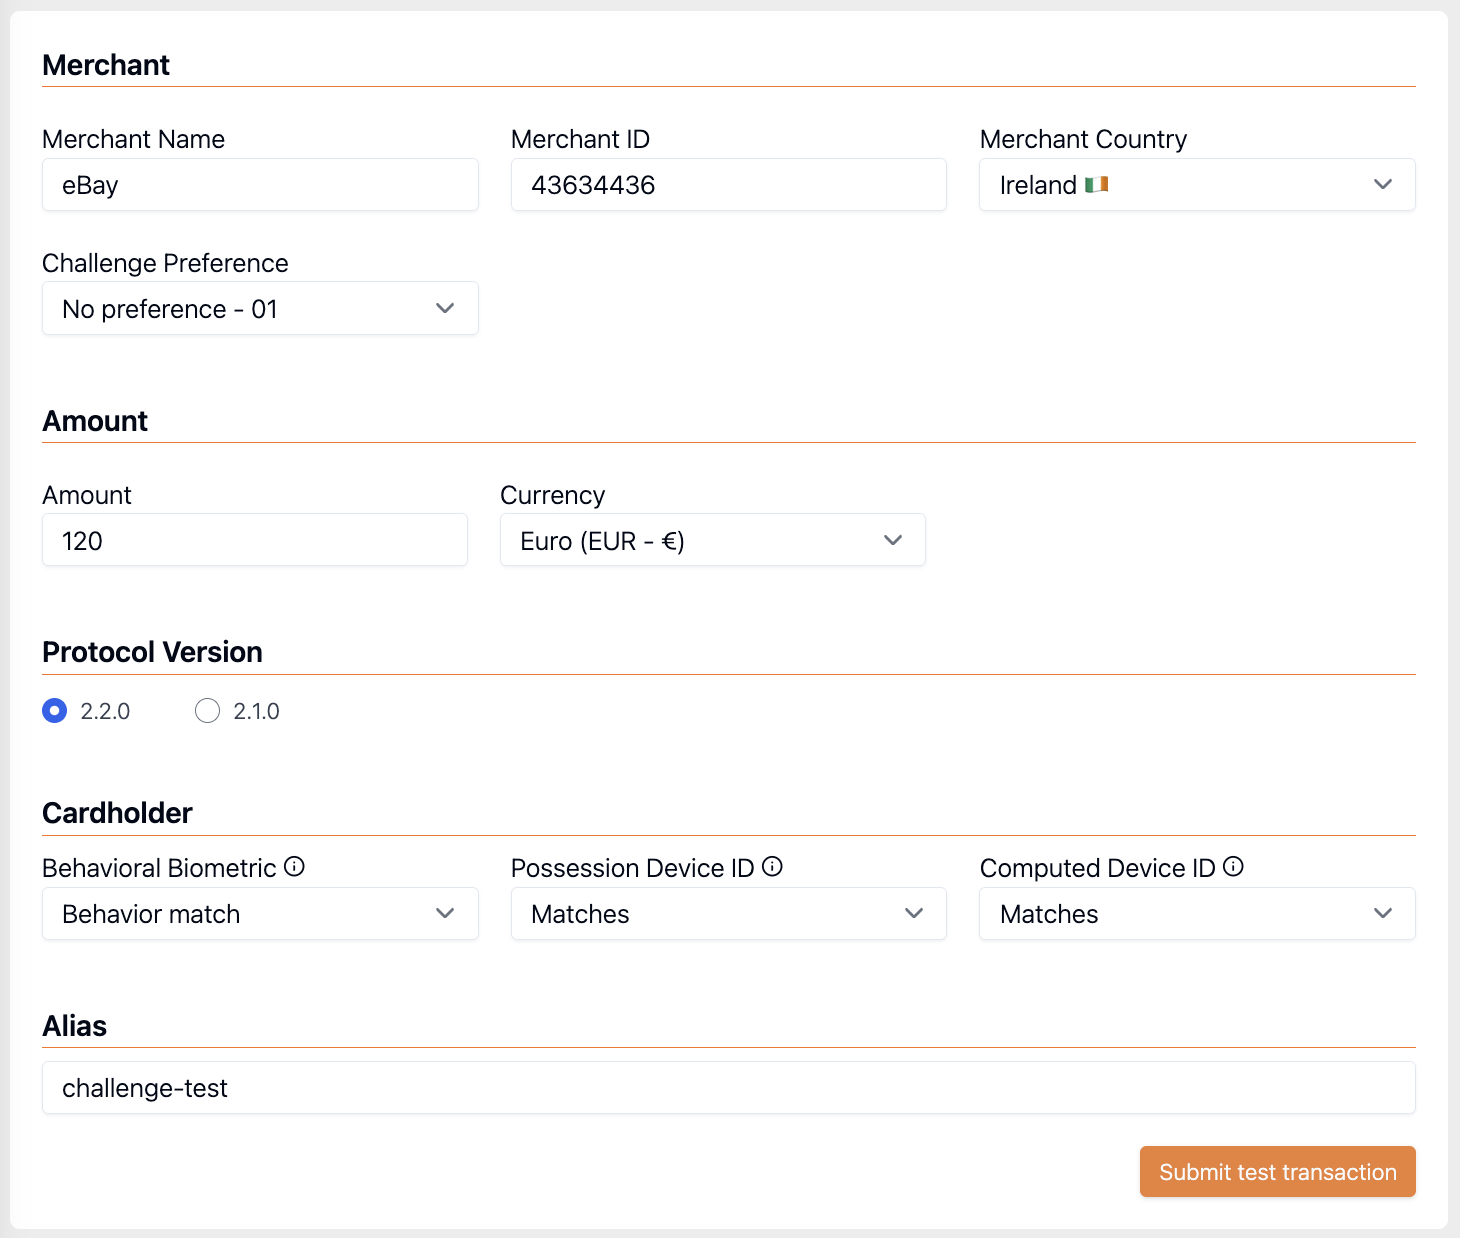Click the Merchant ID field

click(x=728, y=184)
